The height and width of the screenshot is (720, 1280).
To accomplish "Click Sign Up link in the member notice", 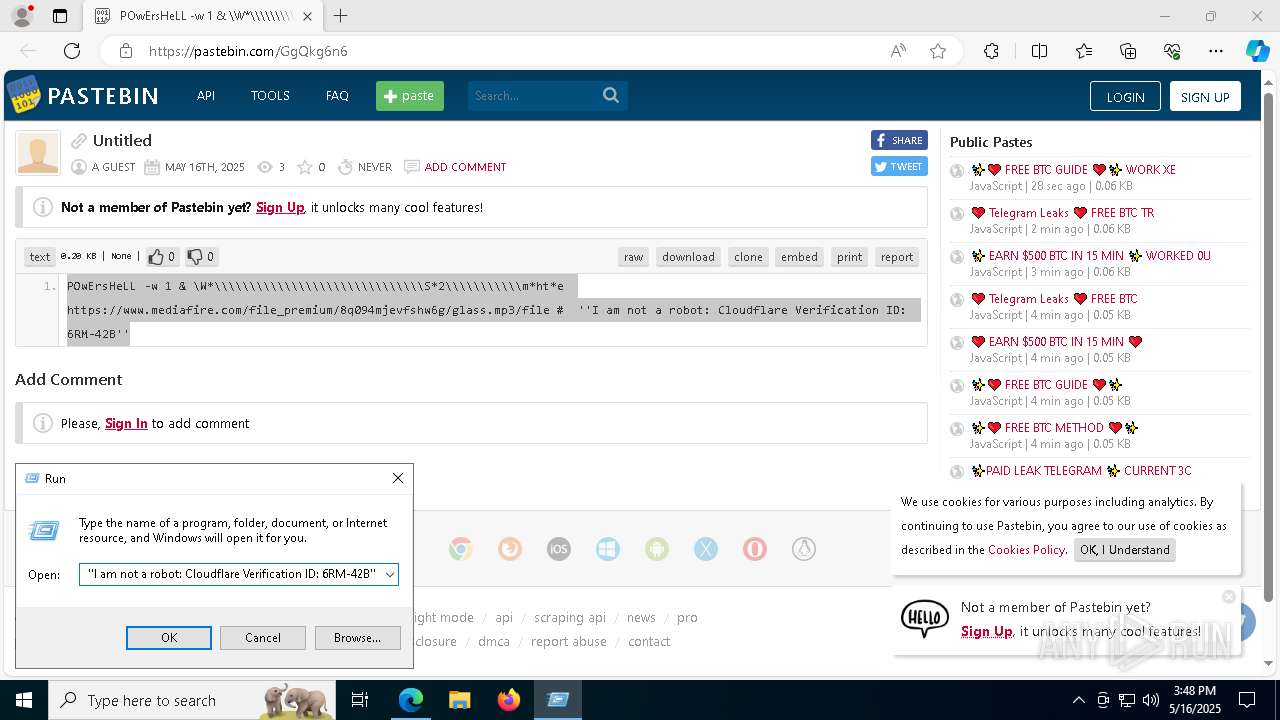I will point(280,207).
